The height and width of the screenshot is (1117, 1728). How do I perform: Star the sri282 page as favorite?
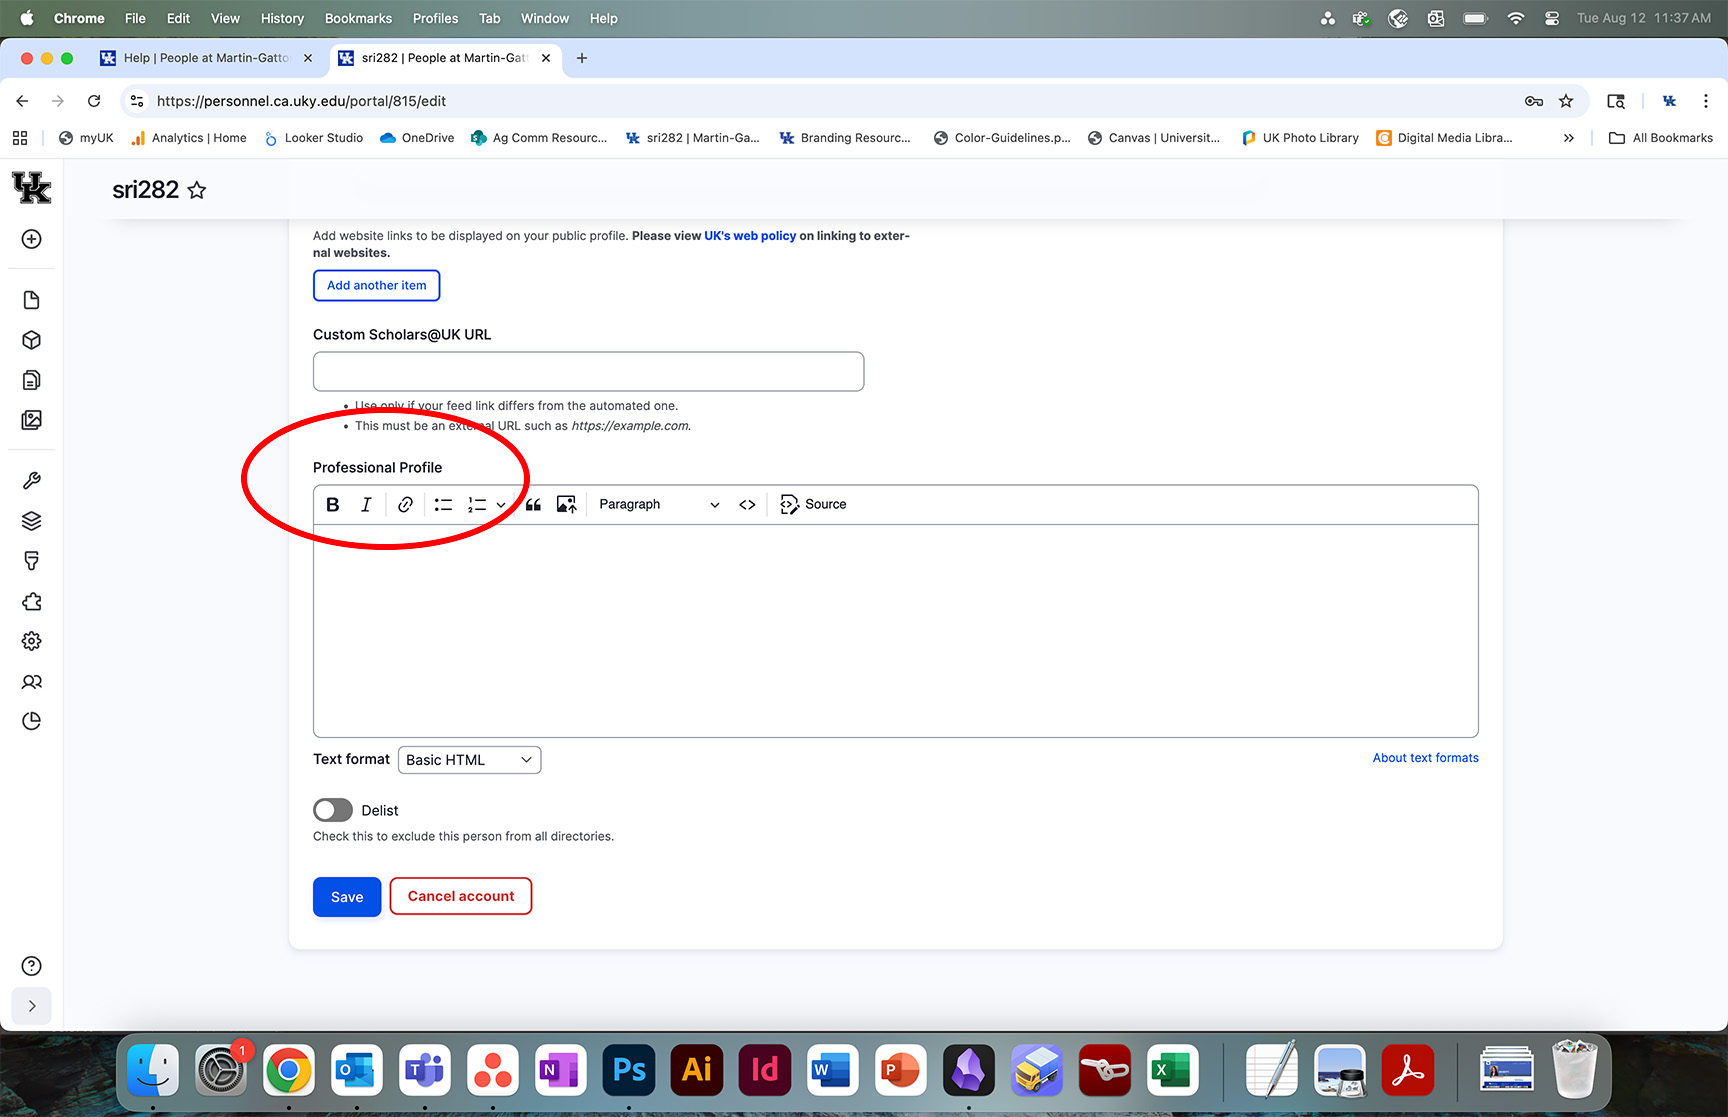[x=197, y=190]
